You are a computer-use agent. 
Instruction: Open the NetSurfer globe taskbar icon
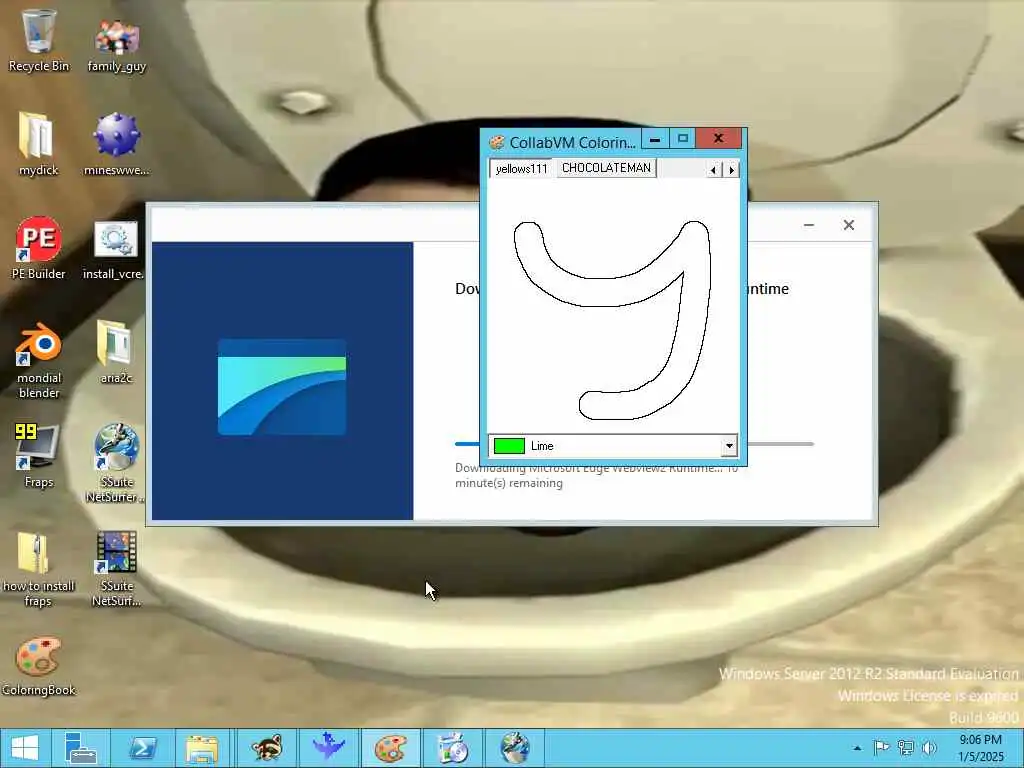(515, 748)
